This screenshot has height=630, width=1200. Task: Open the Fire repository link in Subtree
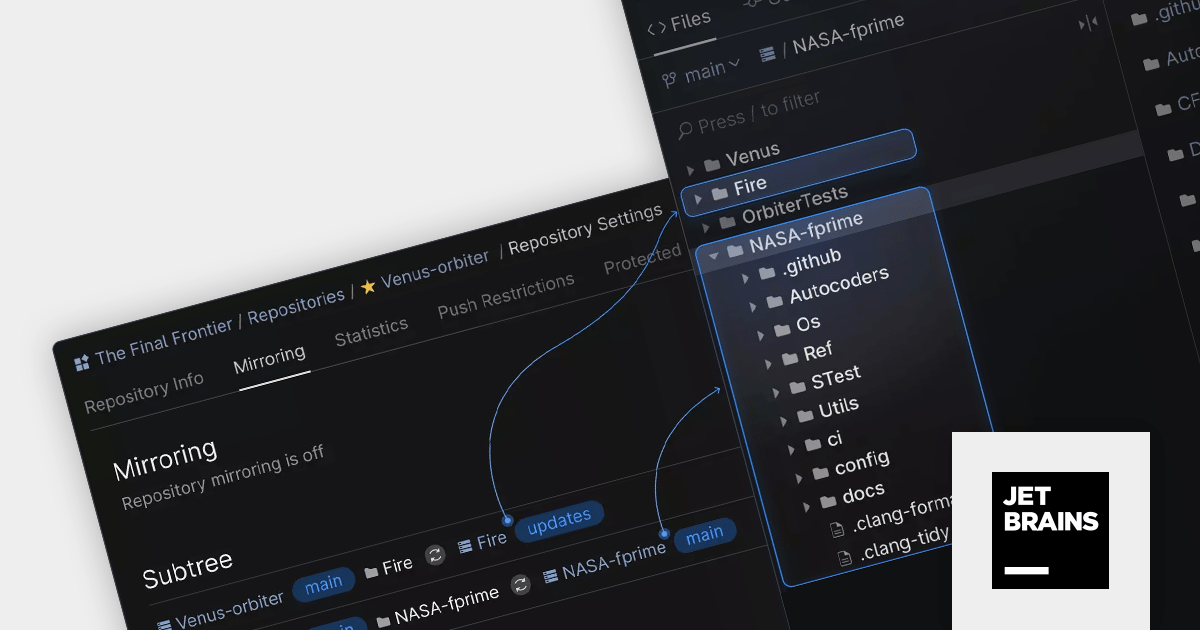[x=491, y=541]
